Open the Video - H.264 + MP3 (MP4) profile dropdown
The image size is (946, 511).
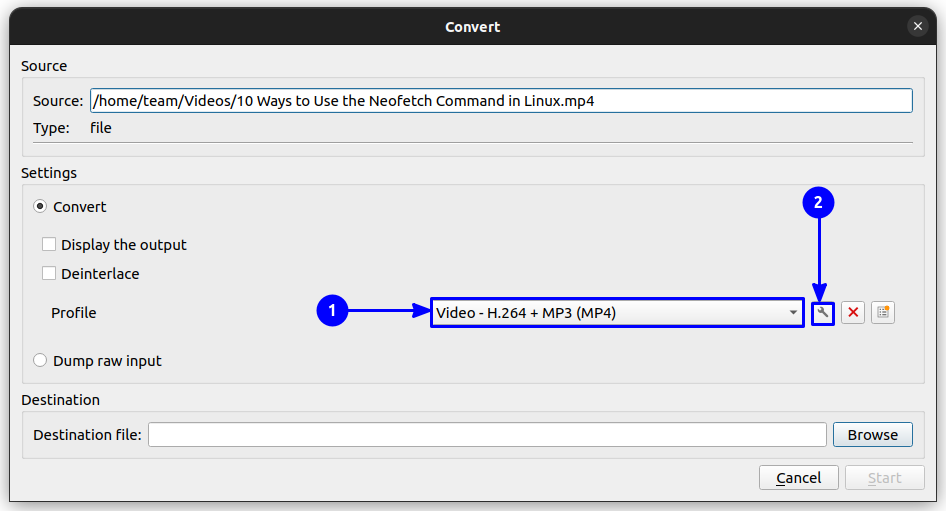610,313
